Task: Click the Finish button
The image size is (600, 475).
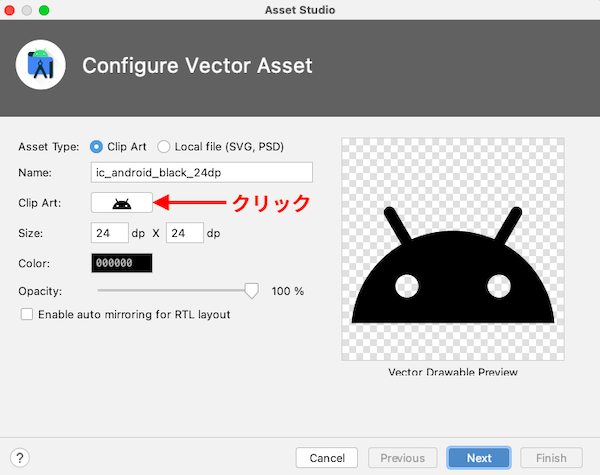Action: (551, 458)
